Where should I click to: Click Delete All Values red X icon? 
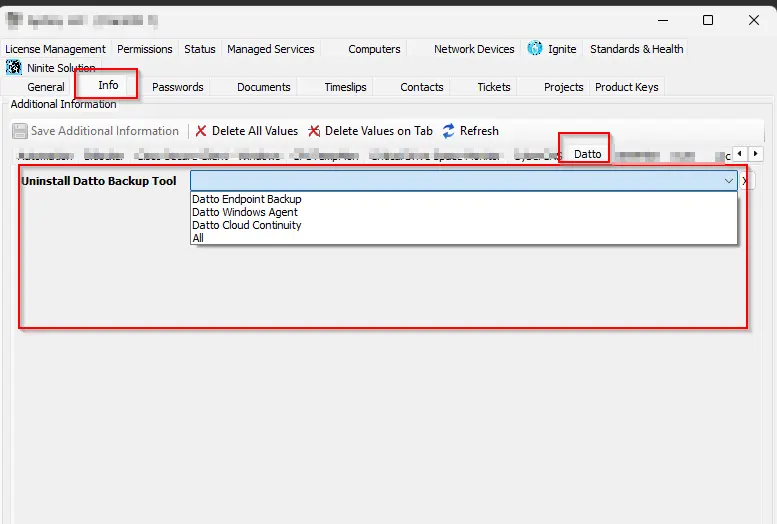click(x=201, y=131)
